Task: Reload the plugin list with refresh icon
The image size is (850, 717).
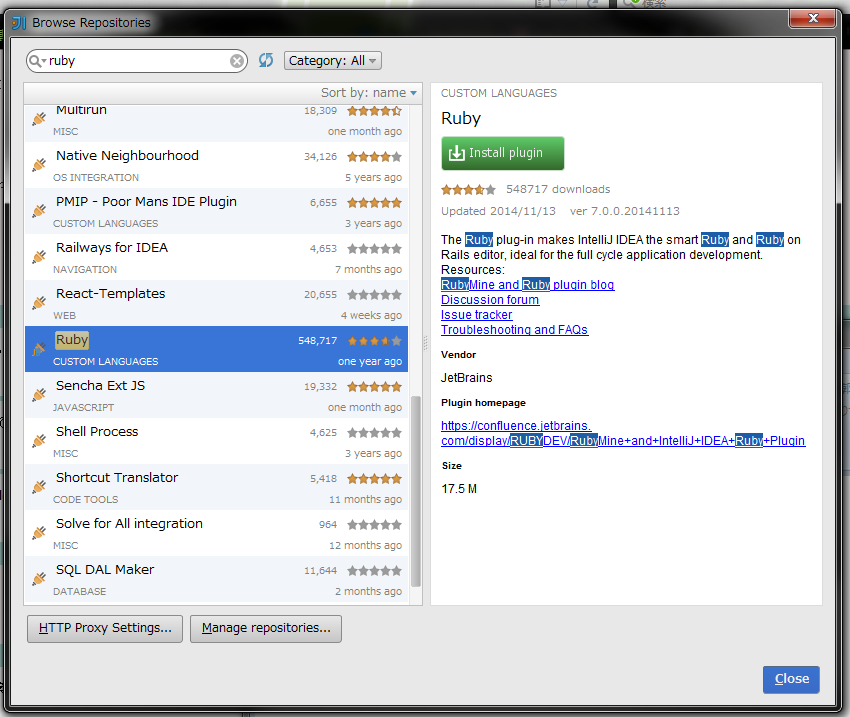Action: click(266, 60)
